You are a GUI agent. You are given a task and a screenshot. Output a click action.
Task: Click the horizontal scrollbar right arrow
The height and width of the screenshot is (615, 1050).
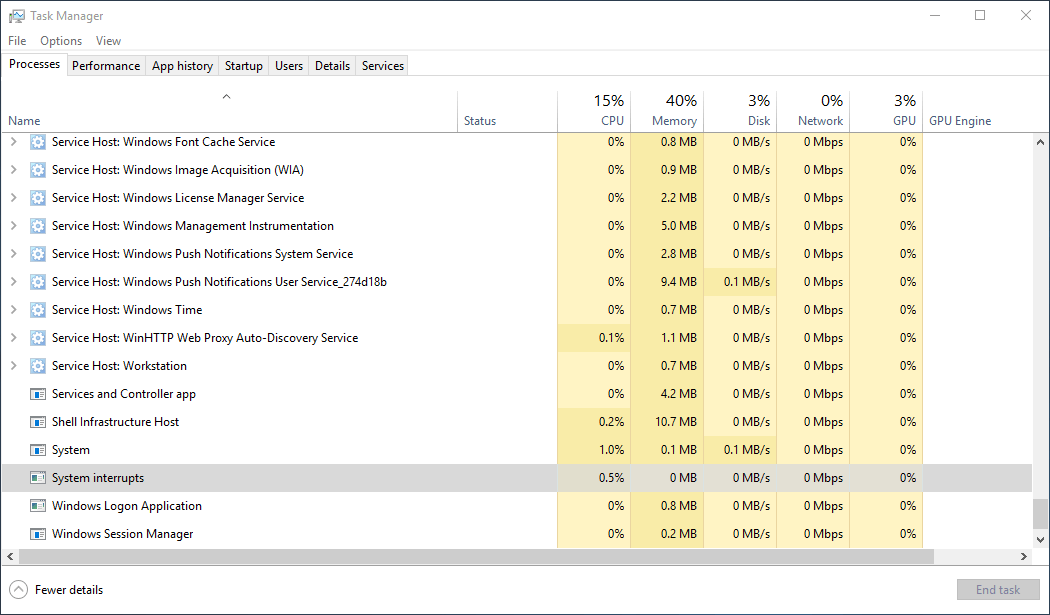tap(1024, 556)
